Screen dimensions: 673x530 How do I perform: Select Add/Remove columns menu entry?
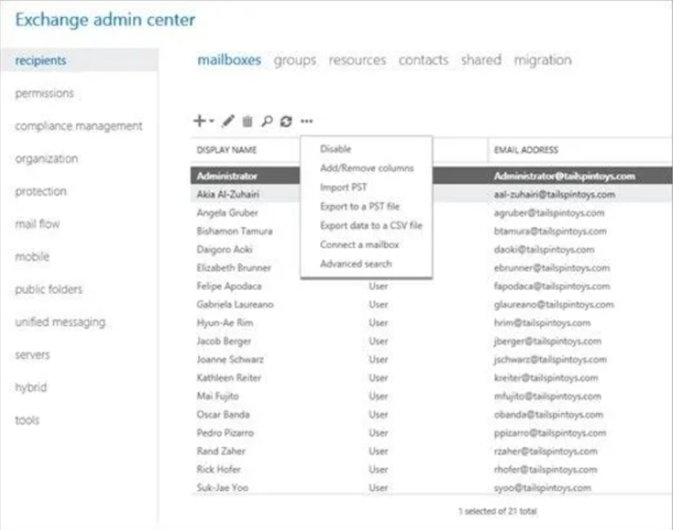(366, 168)
